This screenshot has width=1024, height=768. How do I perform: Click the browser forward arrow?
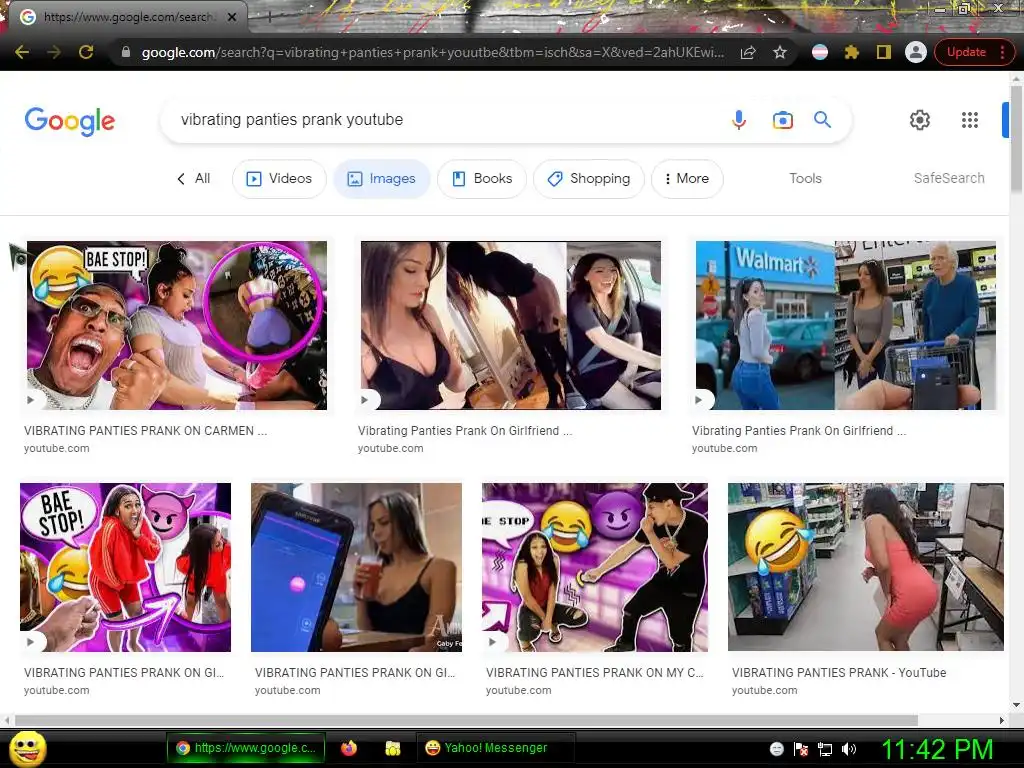(54, 52)
